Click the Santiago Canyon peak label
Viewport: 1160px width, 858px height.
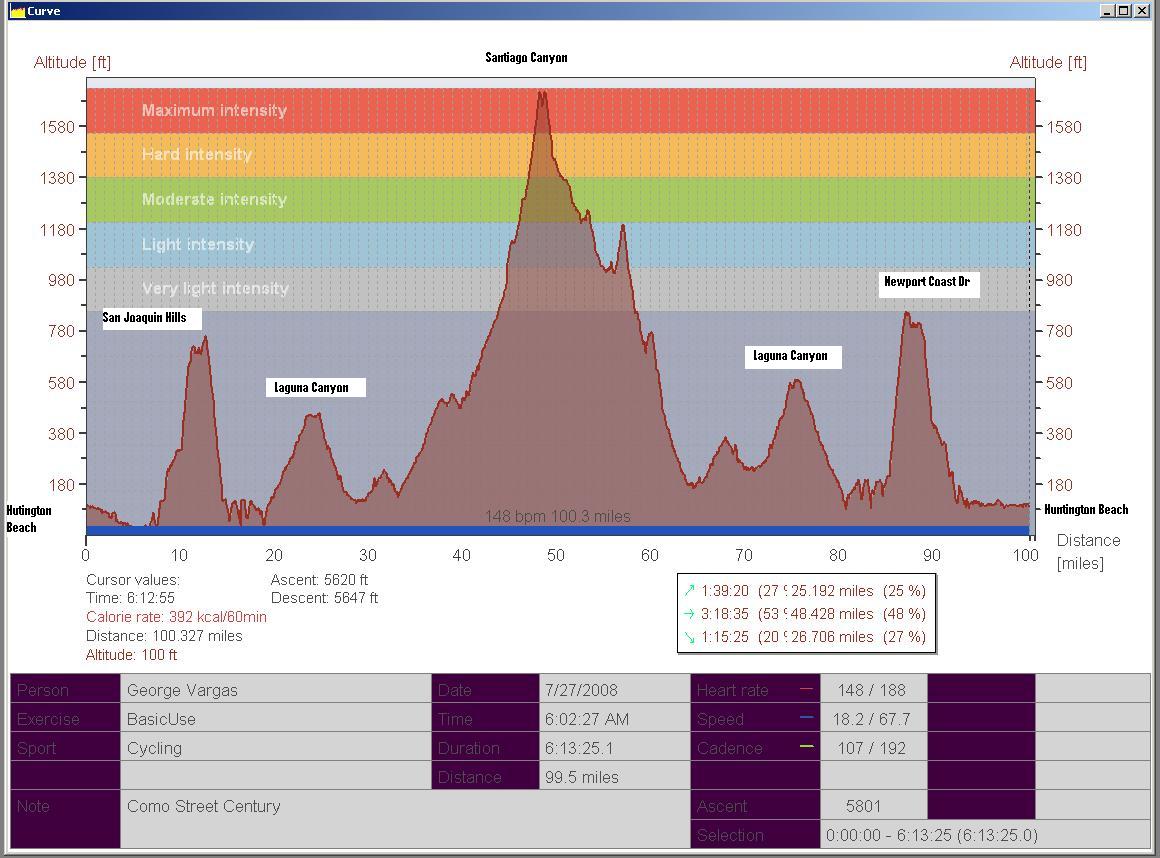click(x=526, y=57)
